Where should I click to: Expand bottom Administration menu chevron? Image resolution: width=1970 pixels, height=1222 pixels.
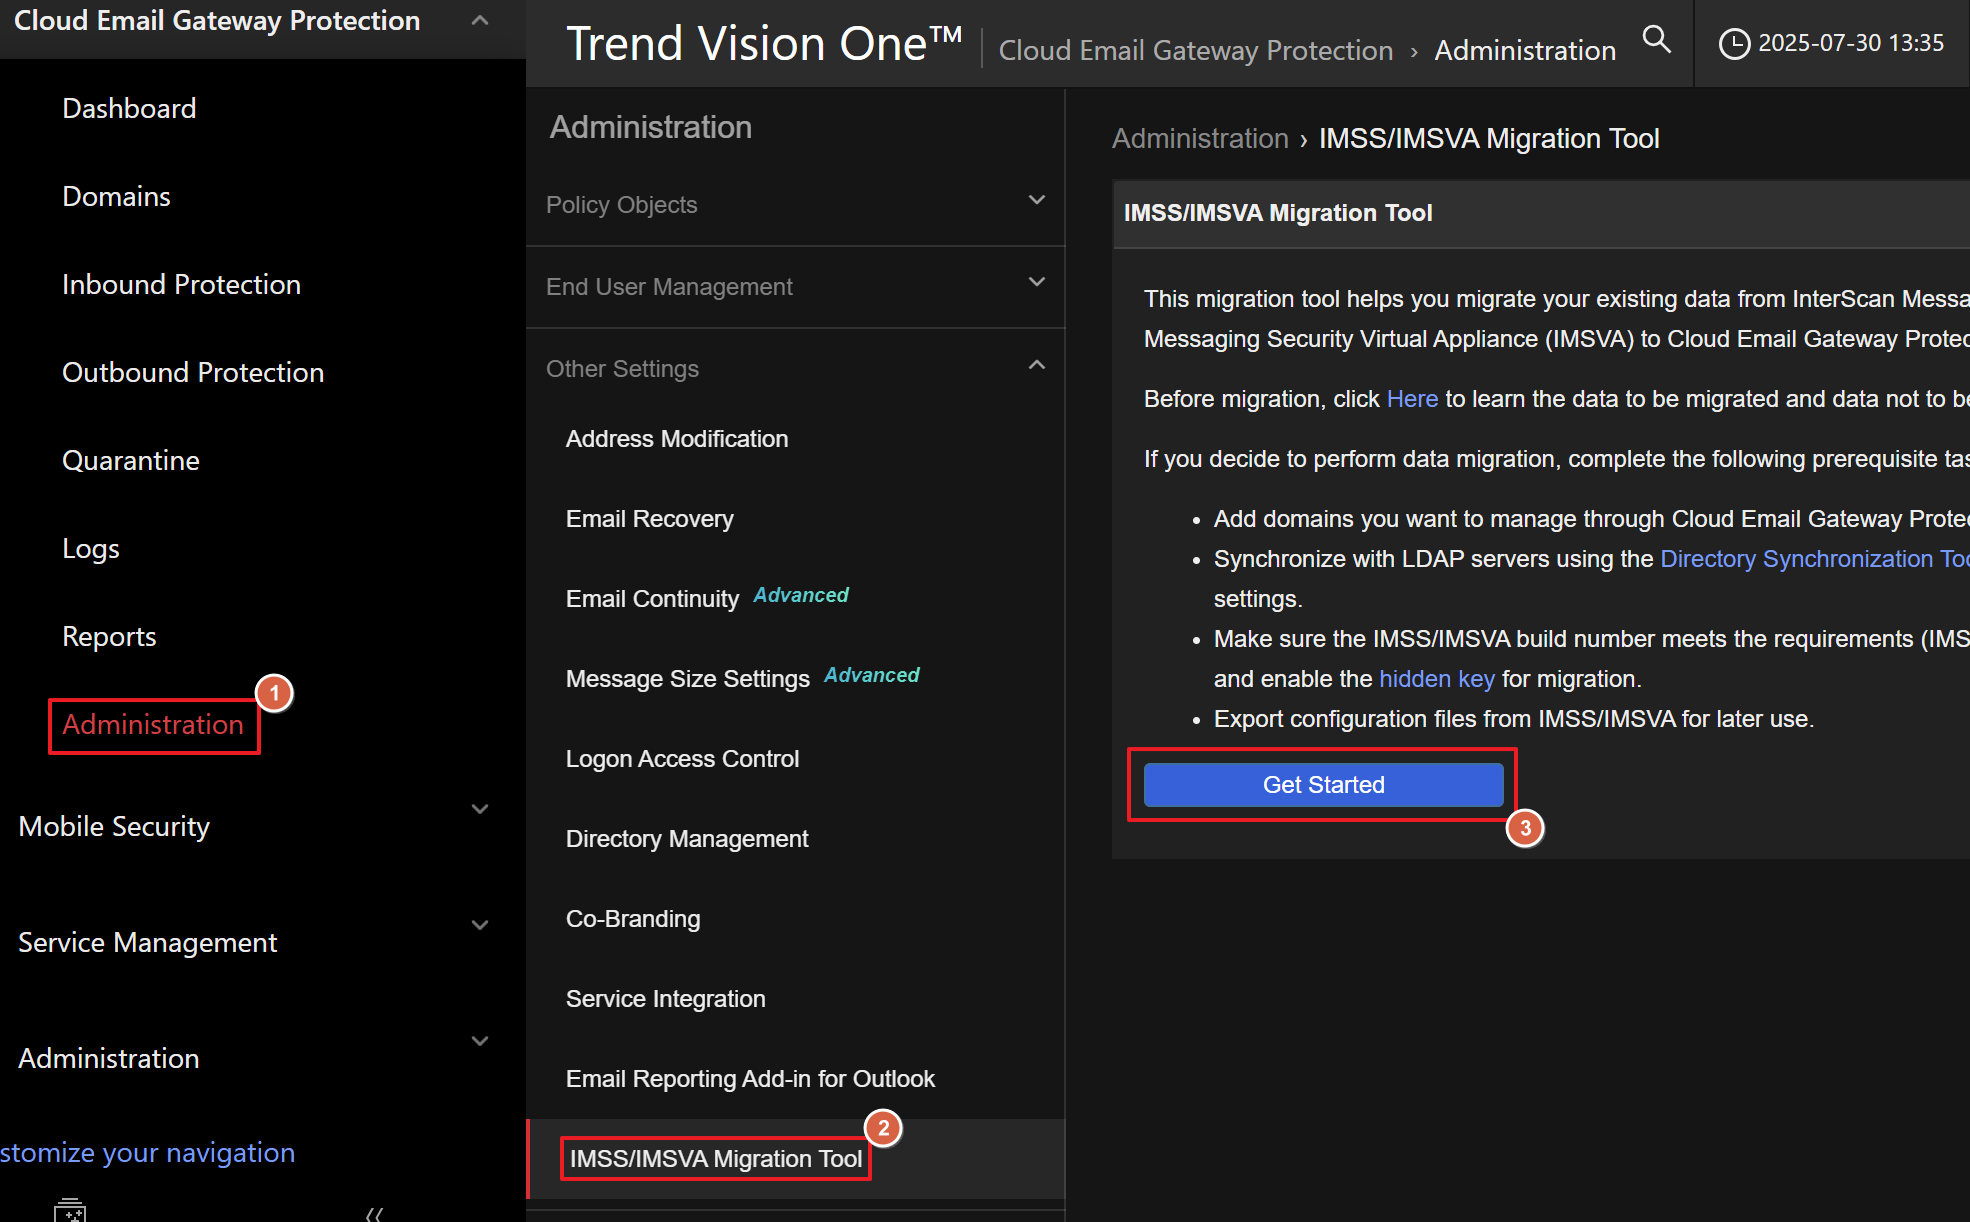point(480,1041)
